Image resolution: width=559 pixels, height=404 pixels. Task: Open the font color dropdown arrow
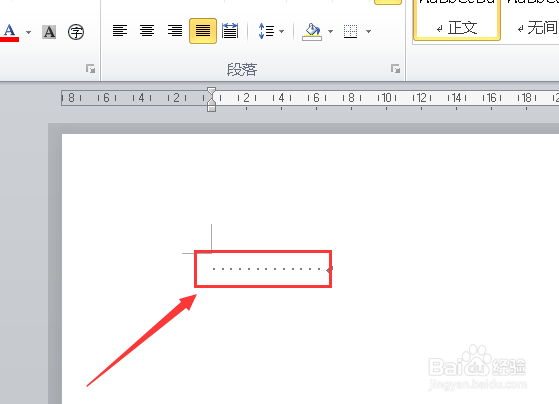click(29, 32)
